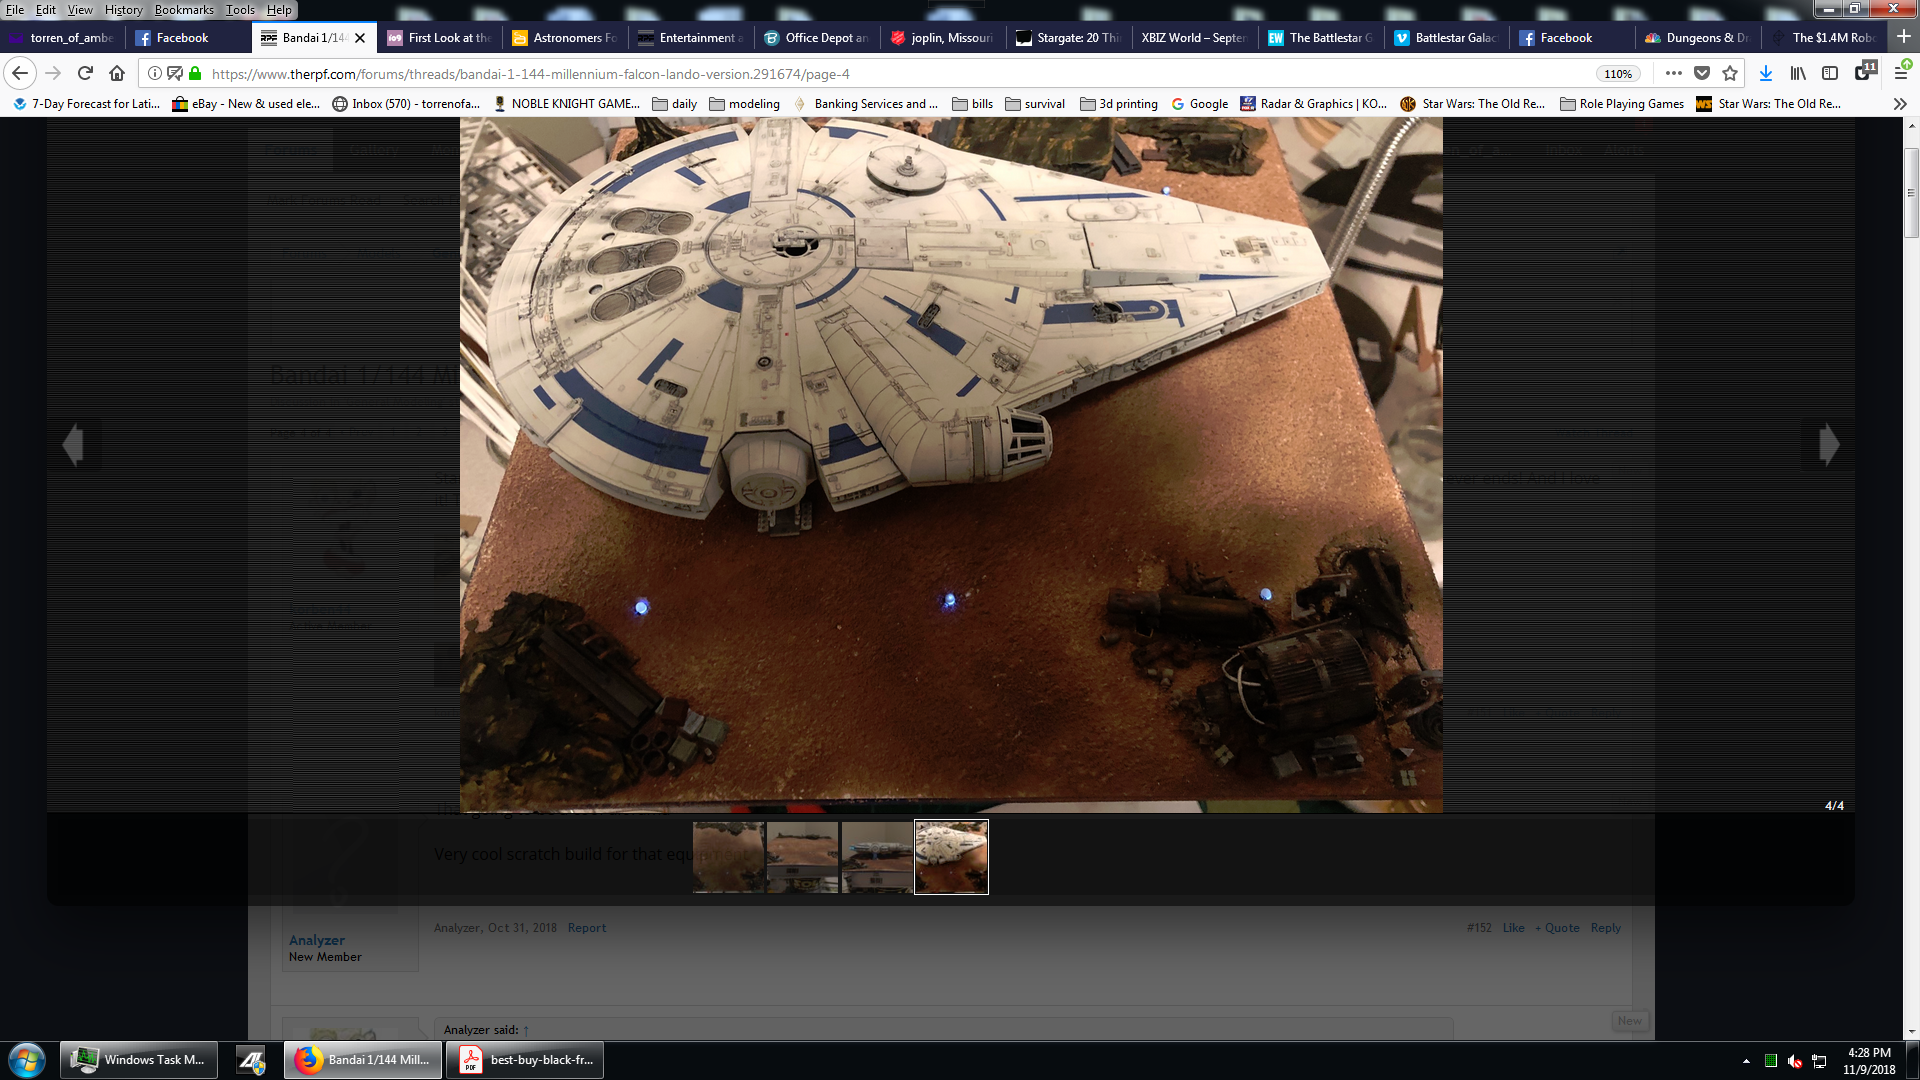Expand the 3d printing bookmarks folder
Image resolution: width=1920 pixels, height=1080 pixels.
click(x=1119, y=104)
